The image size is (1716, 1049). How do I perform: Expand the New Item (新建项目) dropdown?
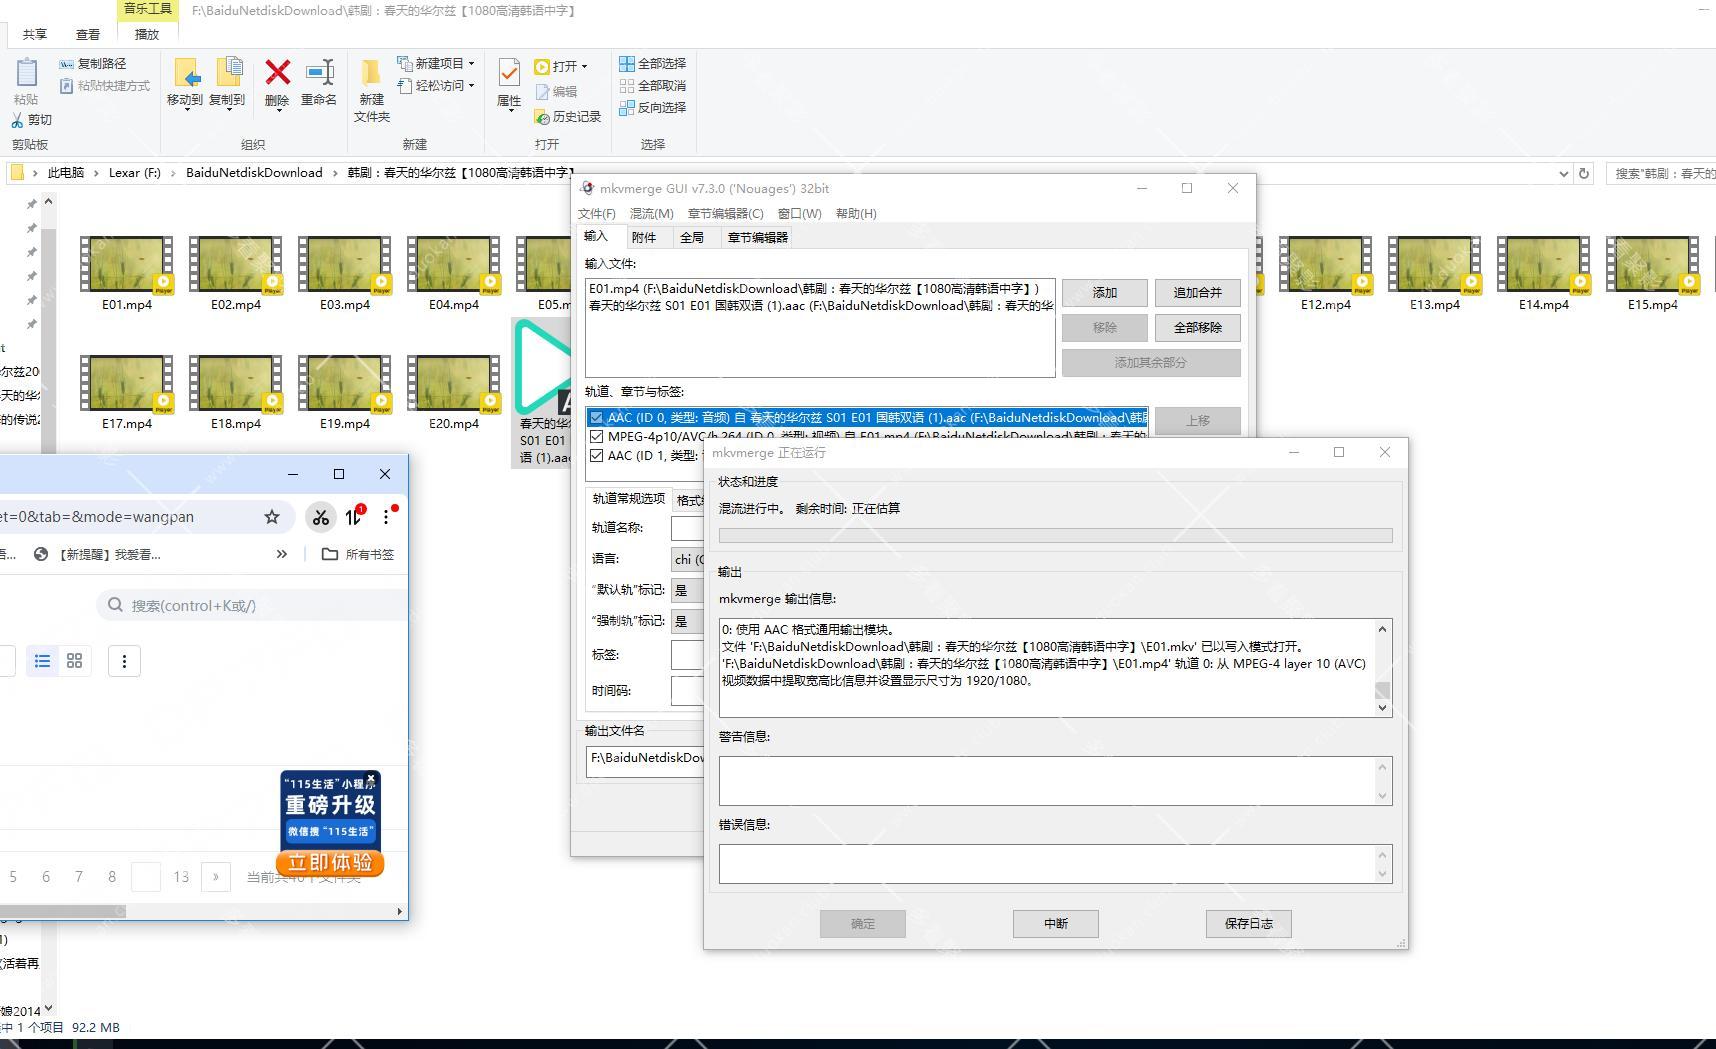(x=471, y=63)
